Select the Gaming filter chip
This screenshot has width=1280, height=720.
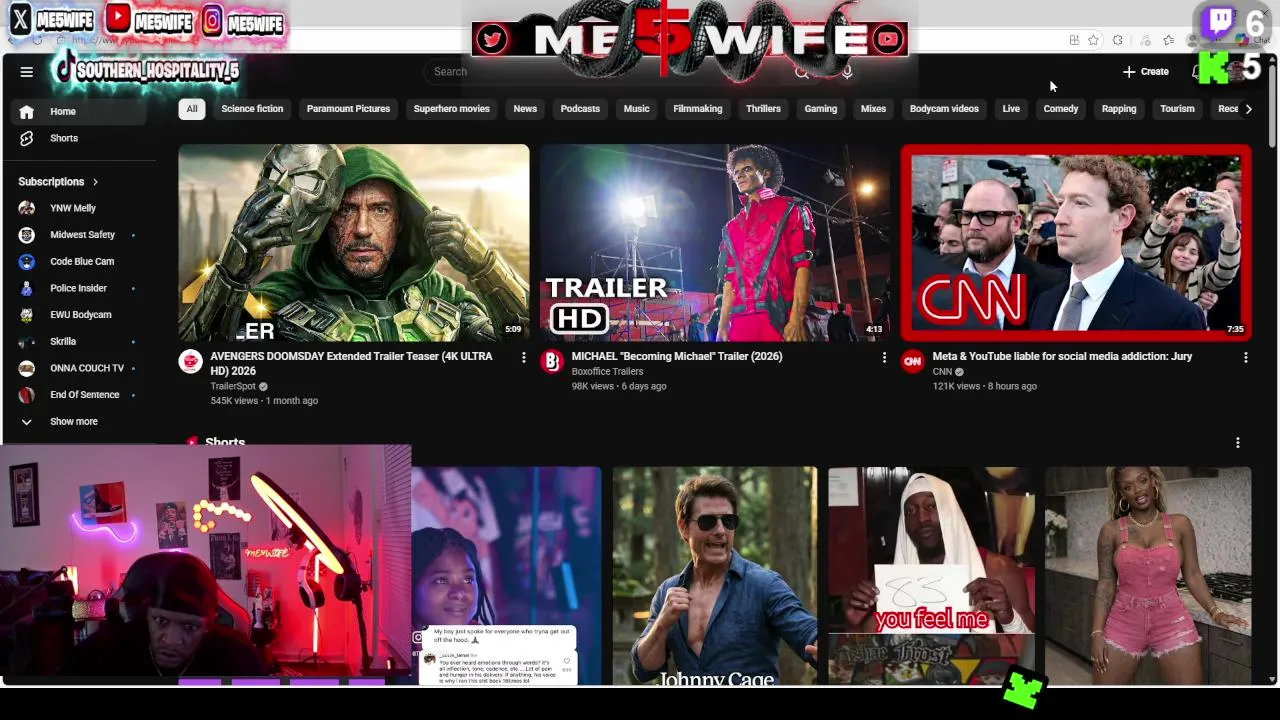tap(820, 109)
